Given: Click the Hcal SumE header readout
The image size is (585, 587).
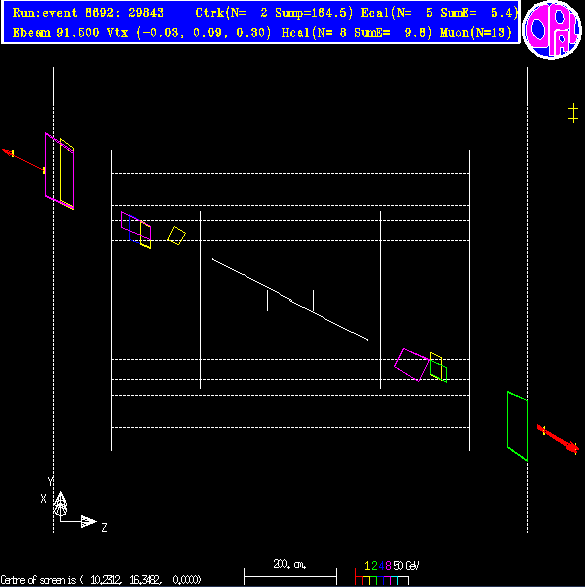Looking at the screenshot, I should pyautogui.click(x=357, y=33).
